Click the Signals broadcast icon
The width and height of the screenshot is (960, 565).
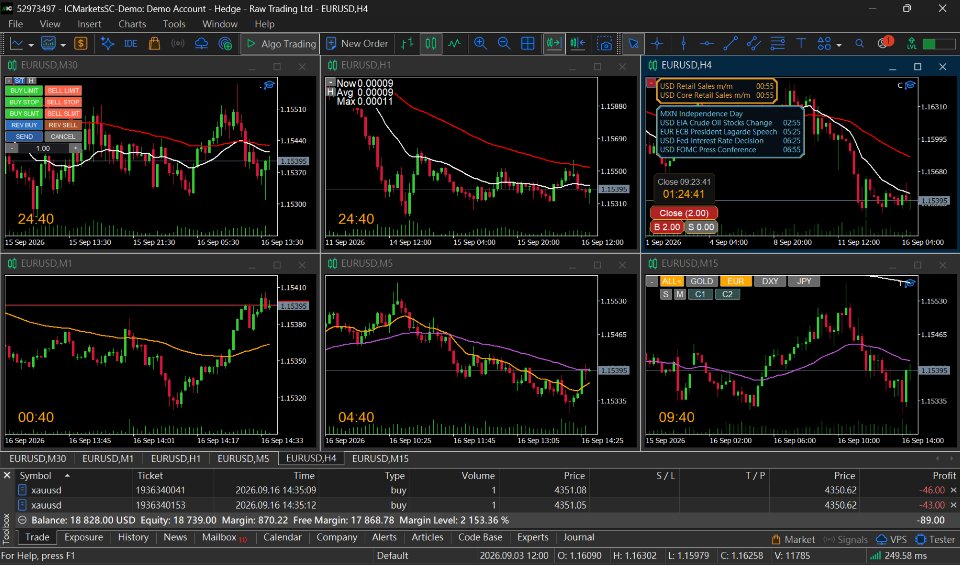tap(178, 43)
